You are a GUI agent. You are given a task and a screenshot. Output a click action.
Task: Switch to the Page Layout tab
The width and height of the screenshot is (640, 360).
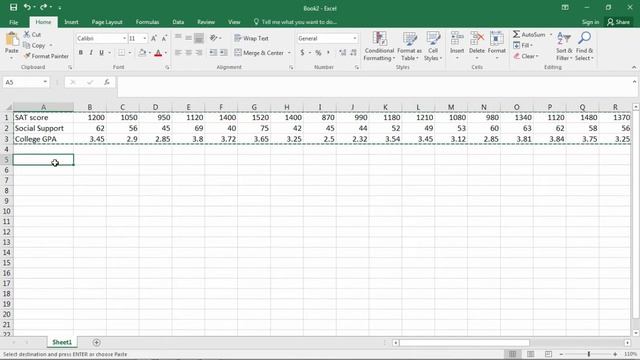pos(107,22)
